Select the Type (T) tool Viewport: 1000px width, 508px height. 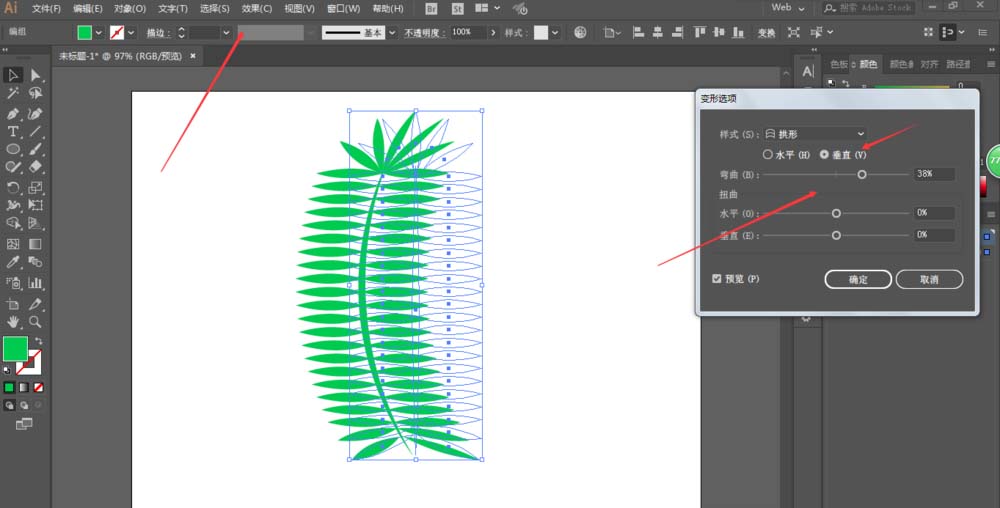[13, 131]
